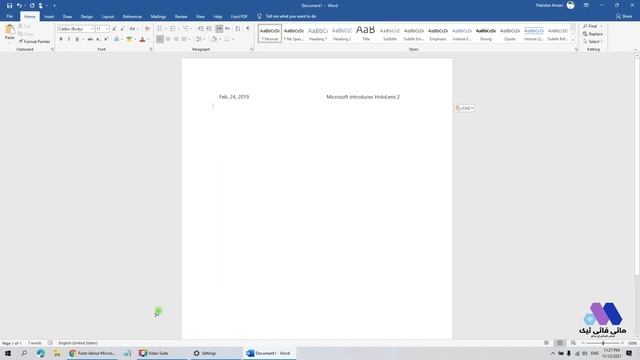This screenshot has height=360, width=640.
Task: Open the Chrome window in taskbar
Action: pyautogui.click(x=93, y=353)
